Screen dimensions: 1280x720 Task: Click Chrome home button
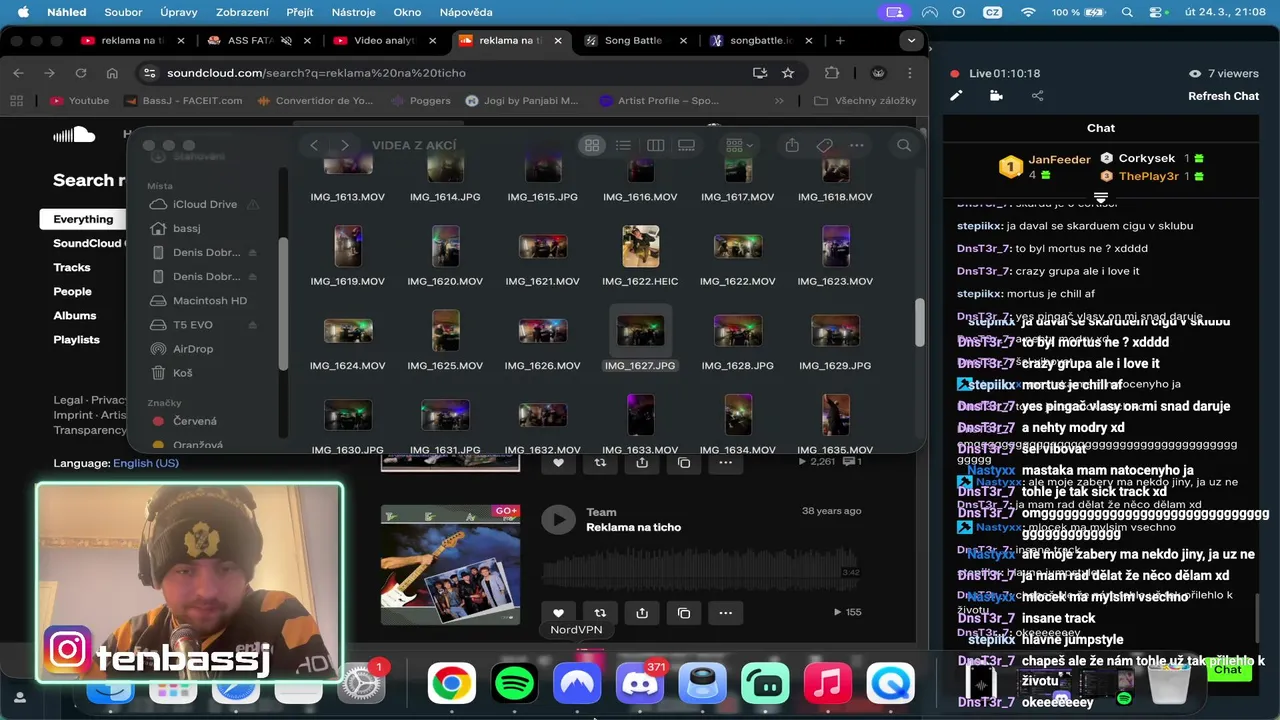point(112,73)
